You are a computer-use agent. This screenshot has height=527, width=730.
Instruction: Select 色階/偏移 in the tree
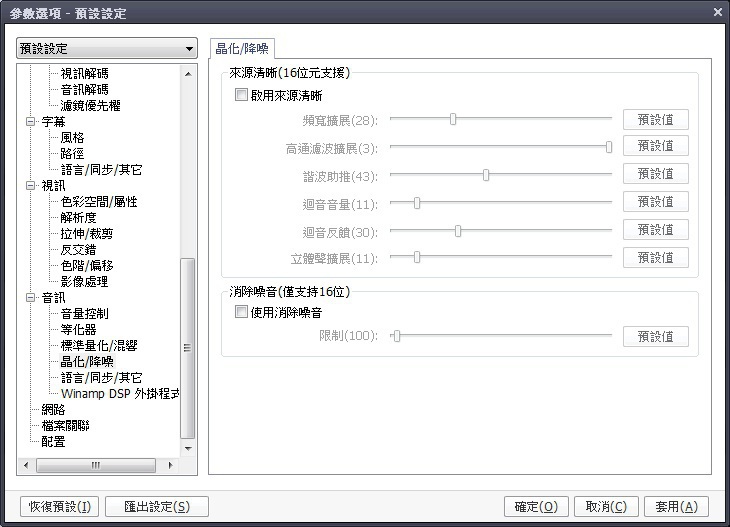87,265
